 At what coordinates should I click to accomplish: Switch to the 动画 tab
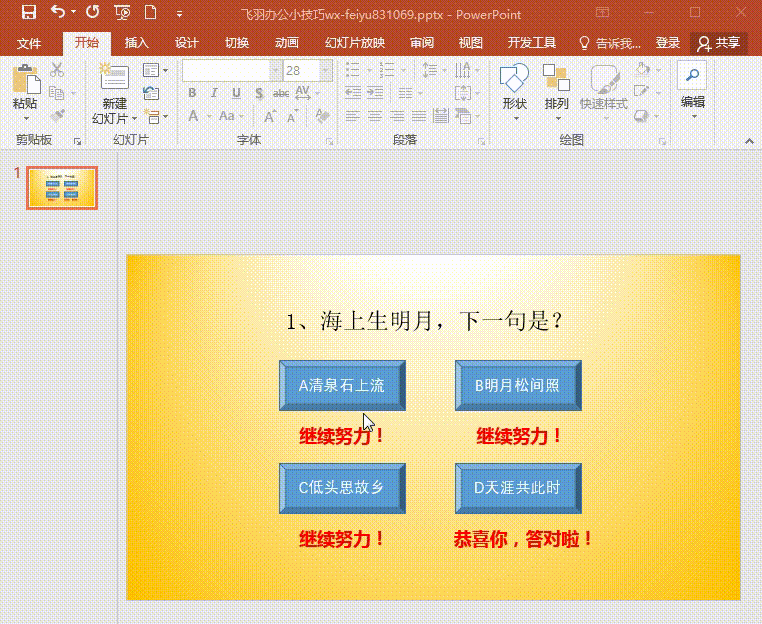click(287, 43)
